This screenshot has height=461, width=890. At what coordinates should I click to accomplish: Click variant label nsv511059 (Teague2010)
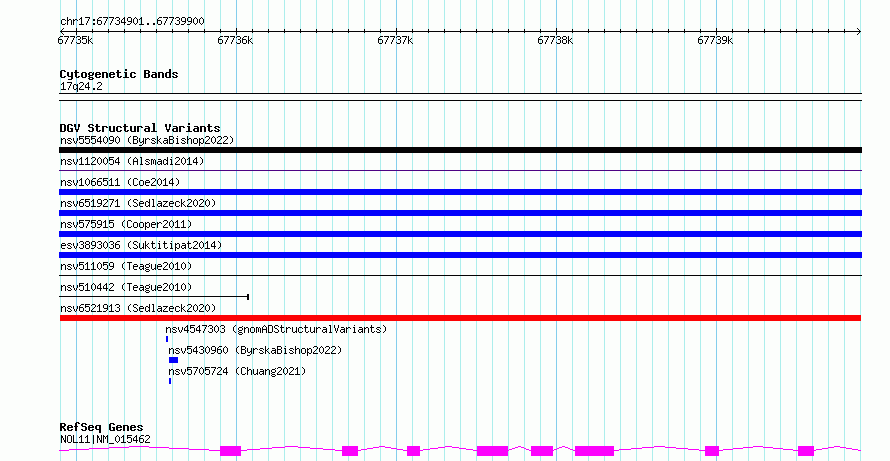pos(126,266)
